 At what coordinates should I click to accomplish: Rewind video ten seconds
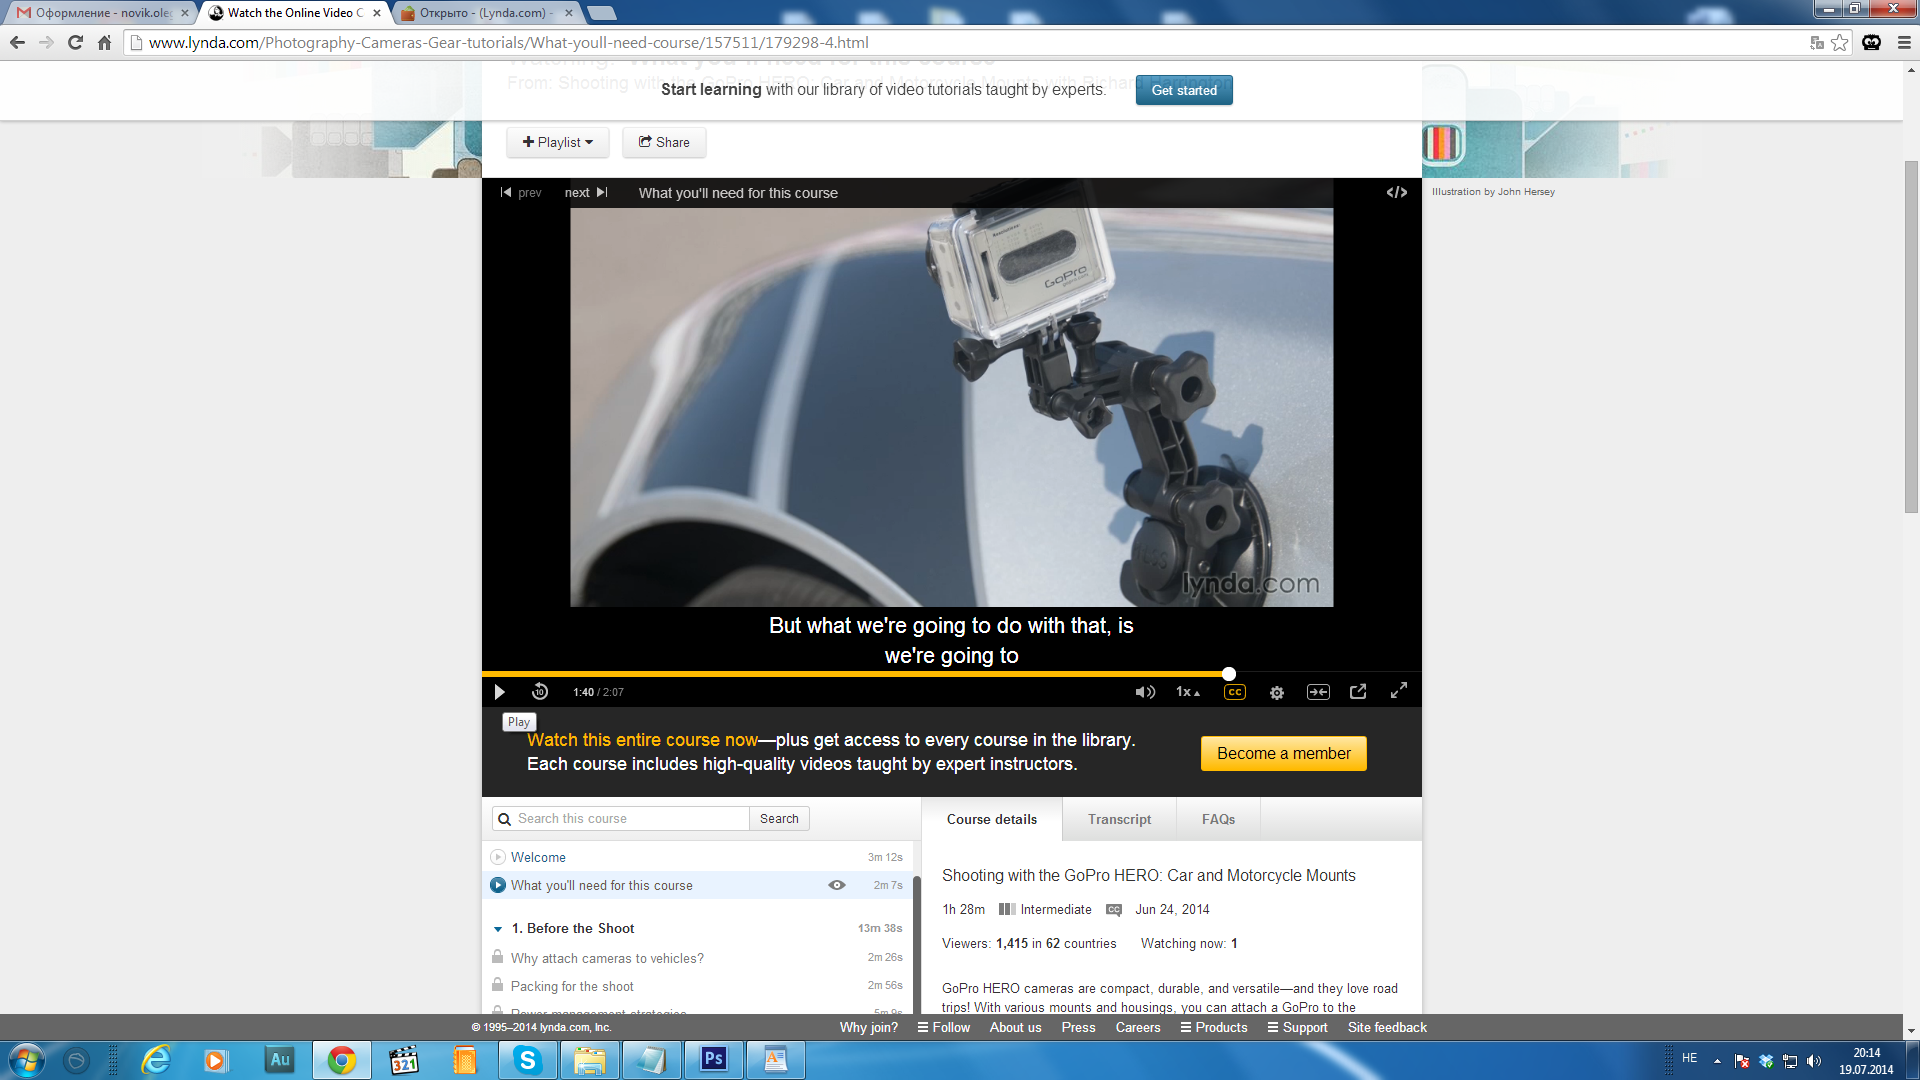point(540,692)
